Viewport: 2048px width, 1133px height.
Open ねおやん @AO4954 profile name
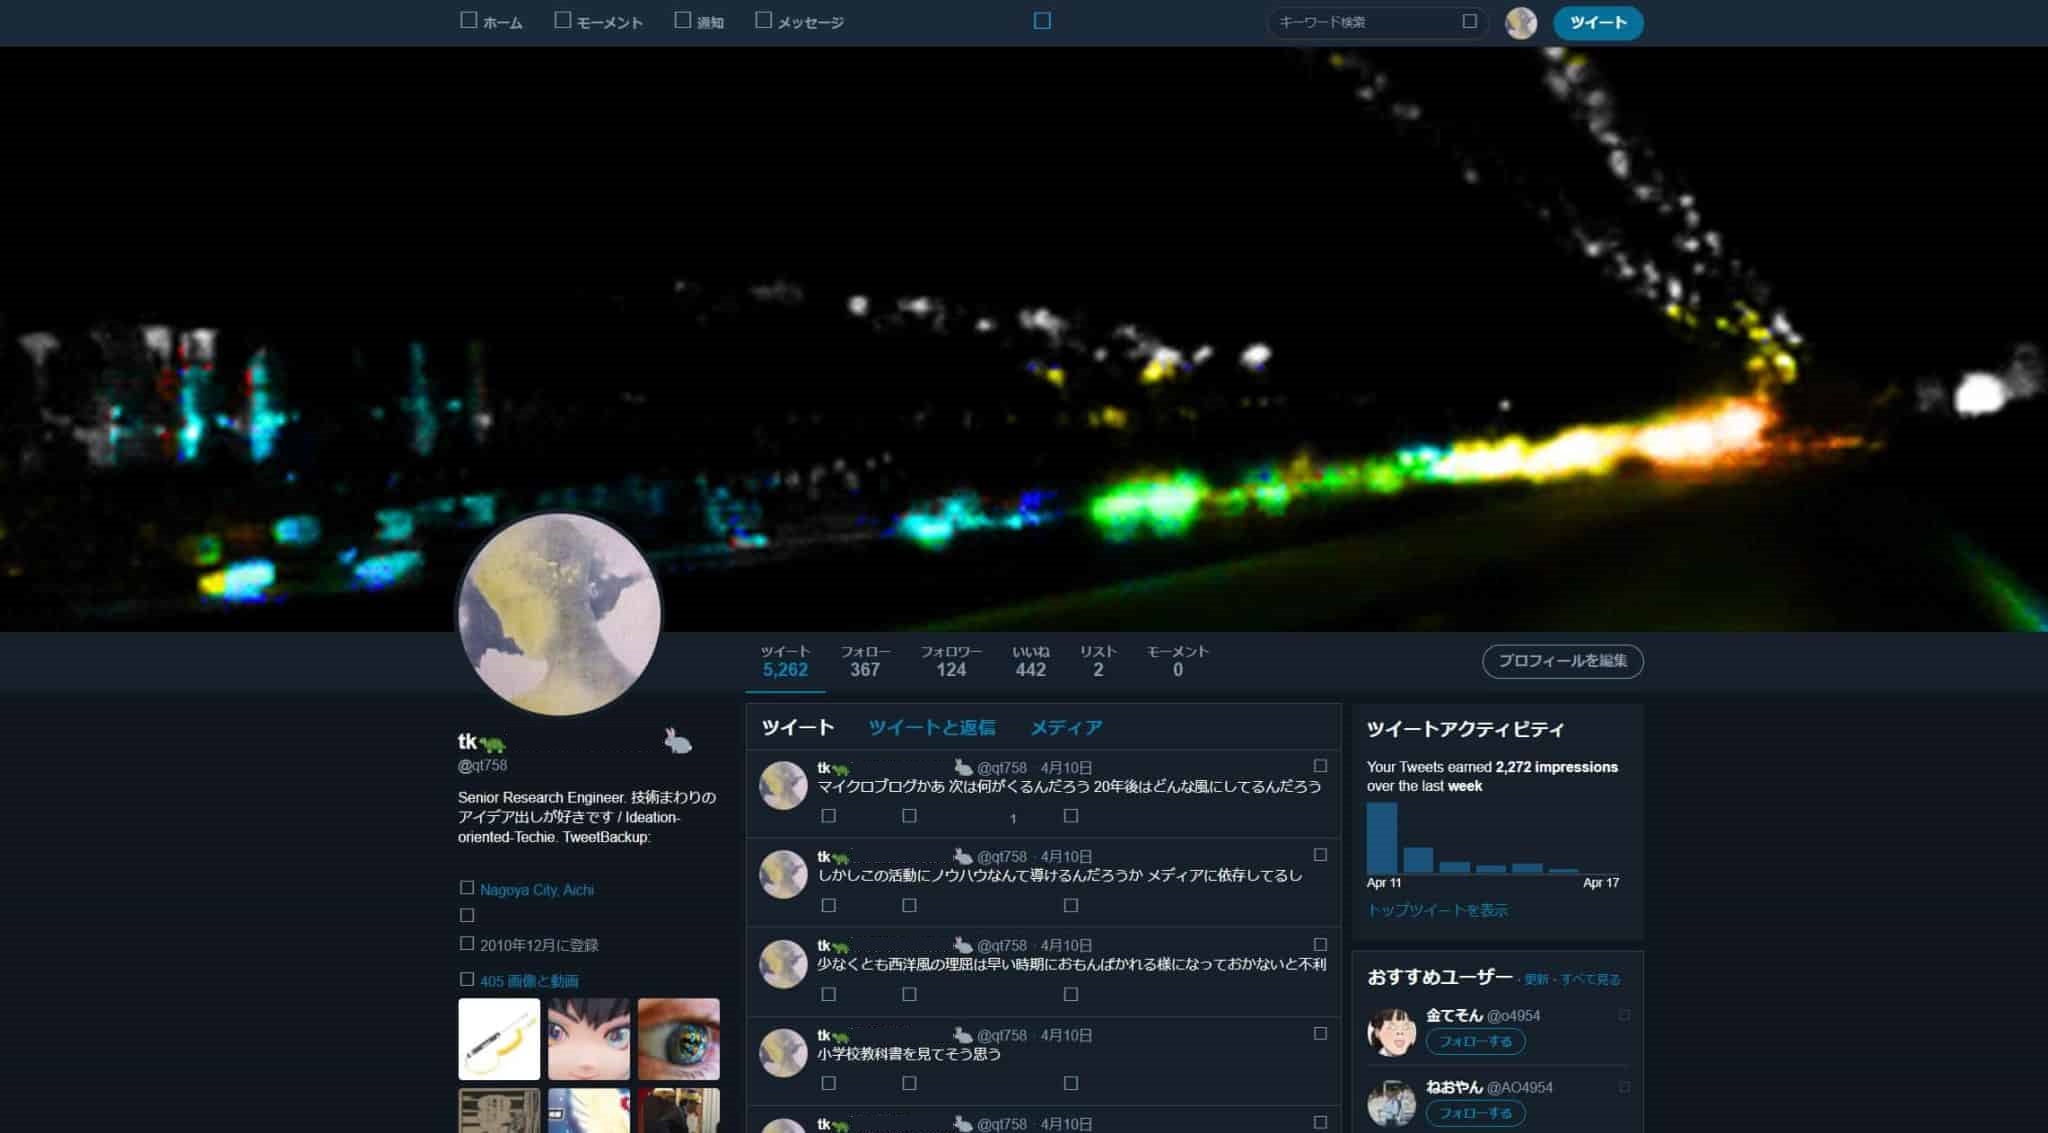pyautogui.click(x=1489, y=1087)
